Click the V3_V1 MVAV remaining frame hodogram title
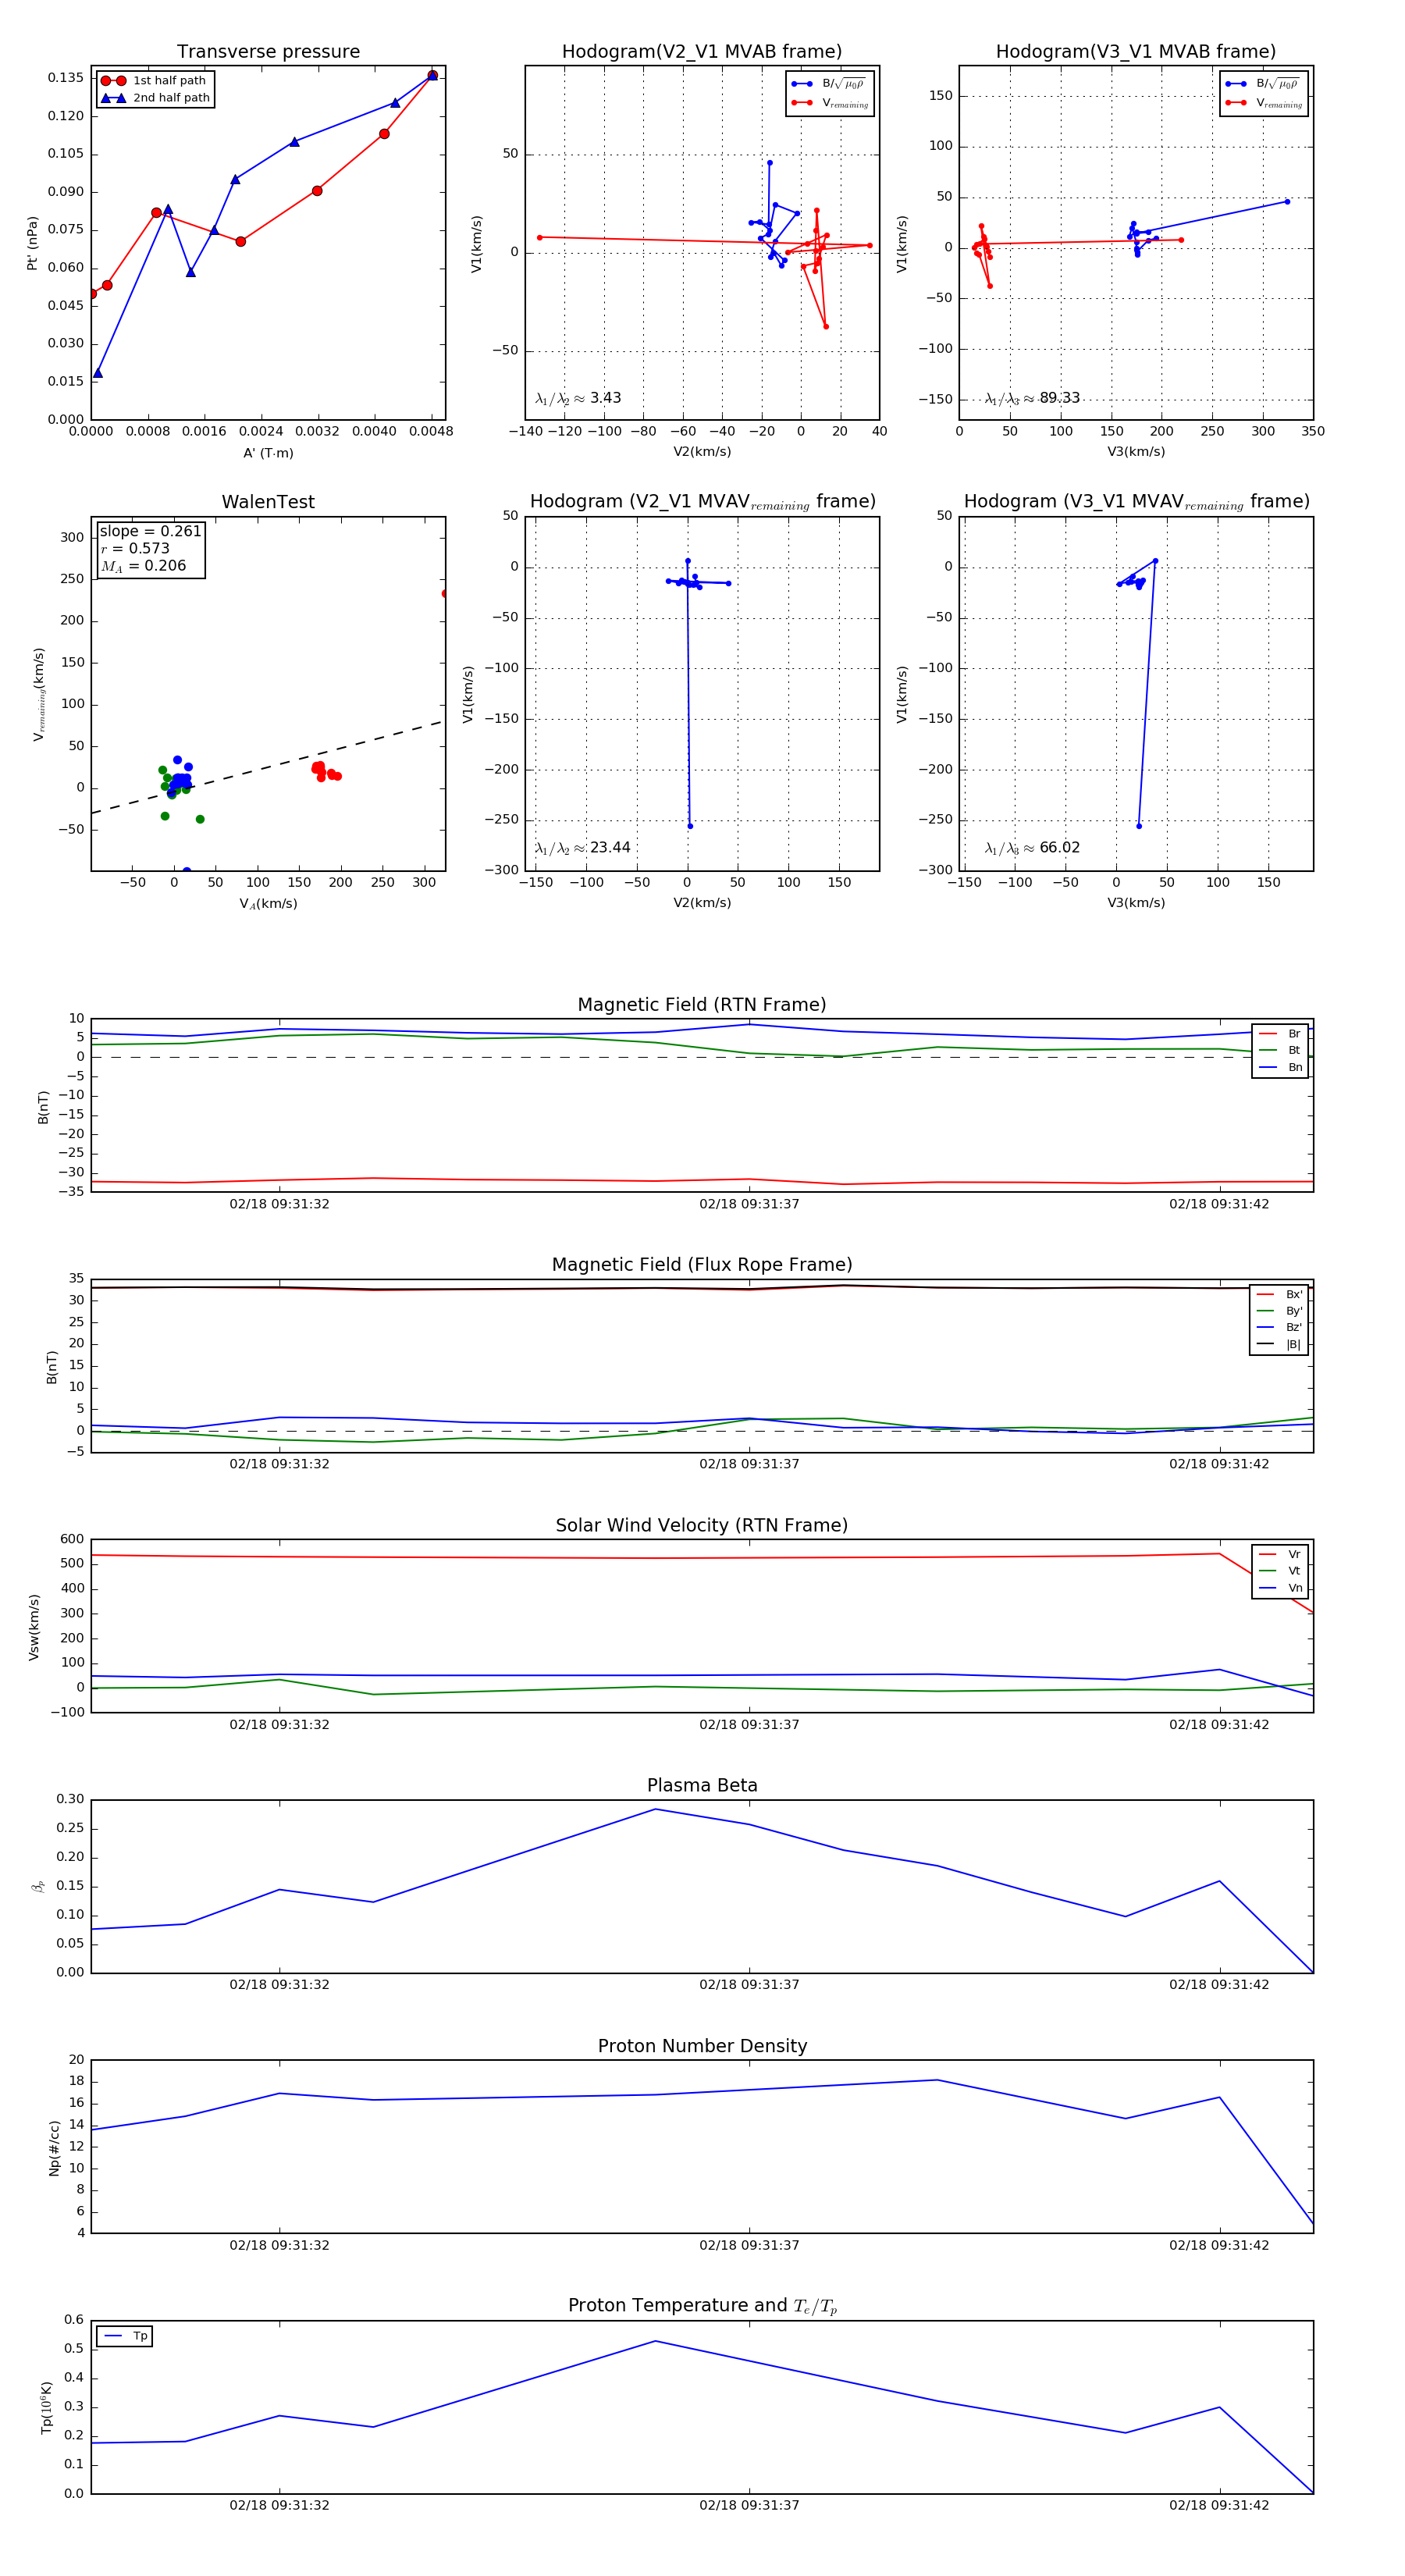1405x2576 pixels. [1136, 502]
